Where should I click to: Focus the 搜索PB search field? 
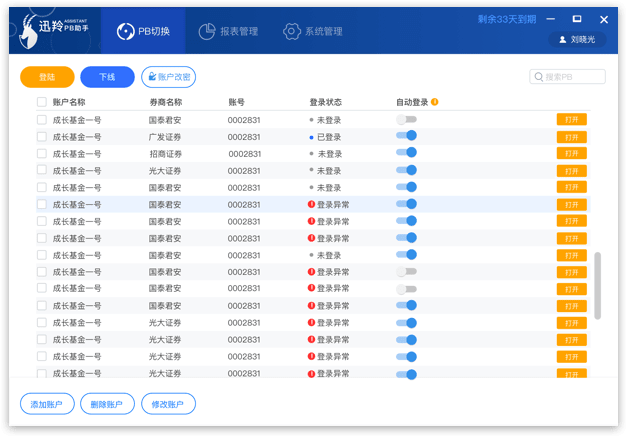point(567,77)
